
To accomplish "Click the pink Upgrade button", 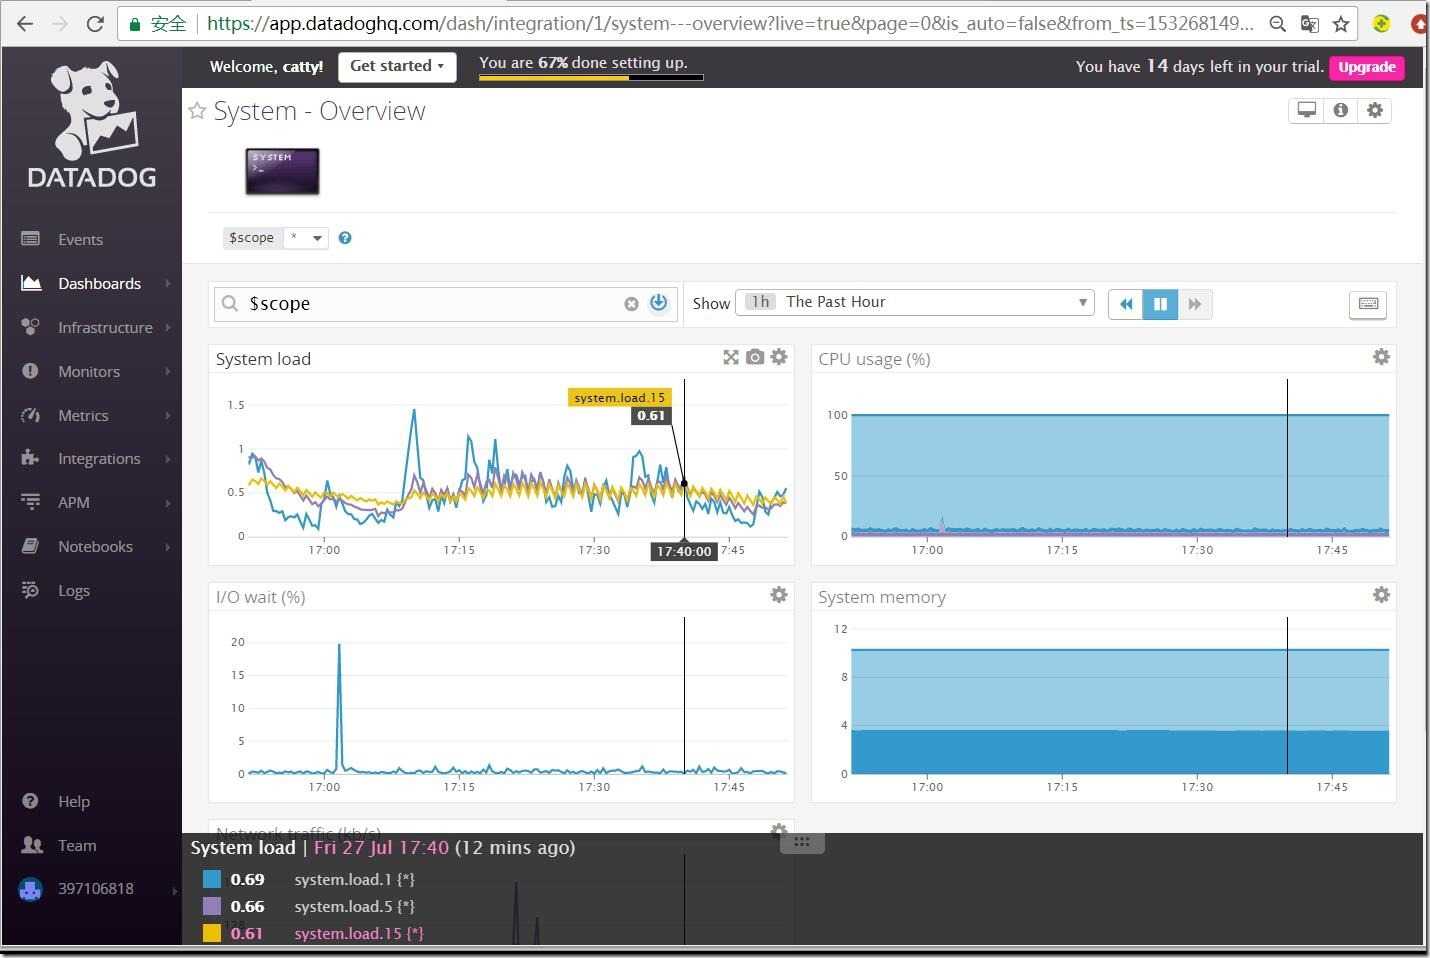I will (x=1366, y=67).
